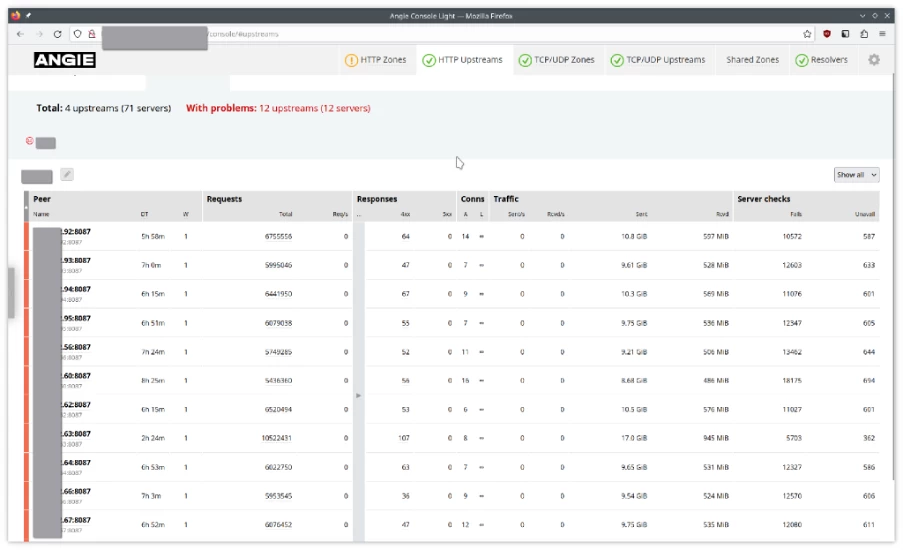The width and height of the screenshot is (904, 550).
Task: Click the ANGIE logo
Action: tap(64, 60)
